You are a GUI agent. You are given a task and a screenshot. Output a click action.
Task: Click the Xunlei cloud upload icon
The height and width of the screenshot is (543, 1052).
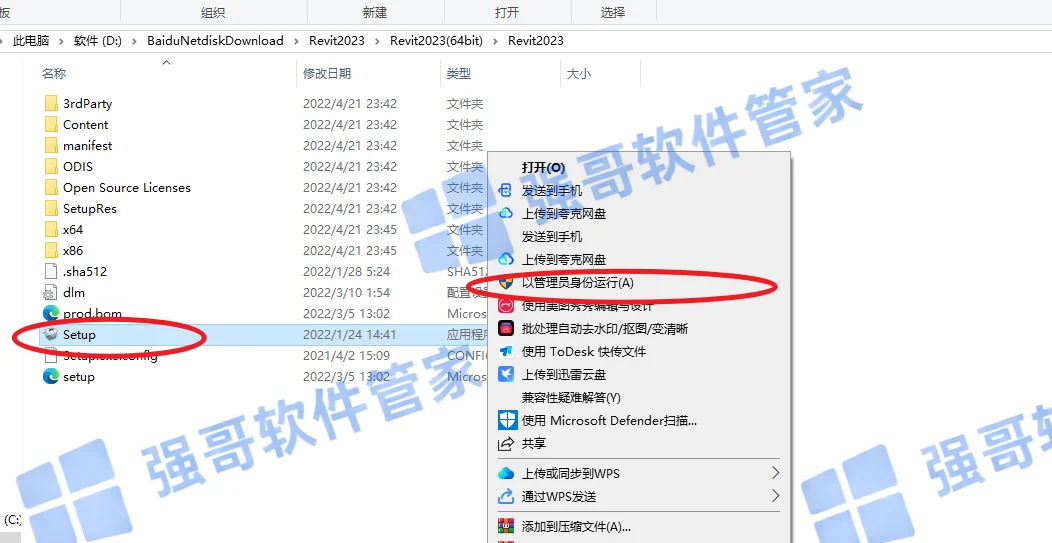(x=506, y=374)
